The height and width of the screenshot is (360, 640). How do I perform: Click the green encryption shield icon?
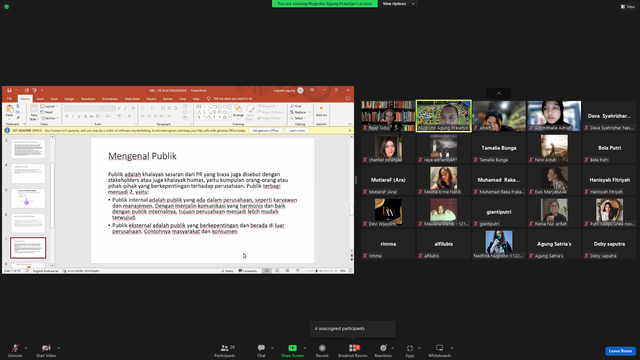pos(7,7)
